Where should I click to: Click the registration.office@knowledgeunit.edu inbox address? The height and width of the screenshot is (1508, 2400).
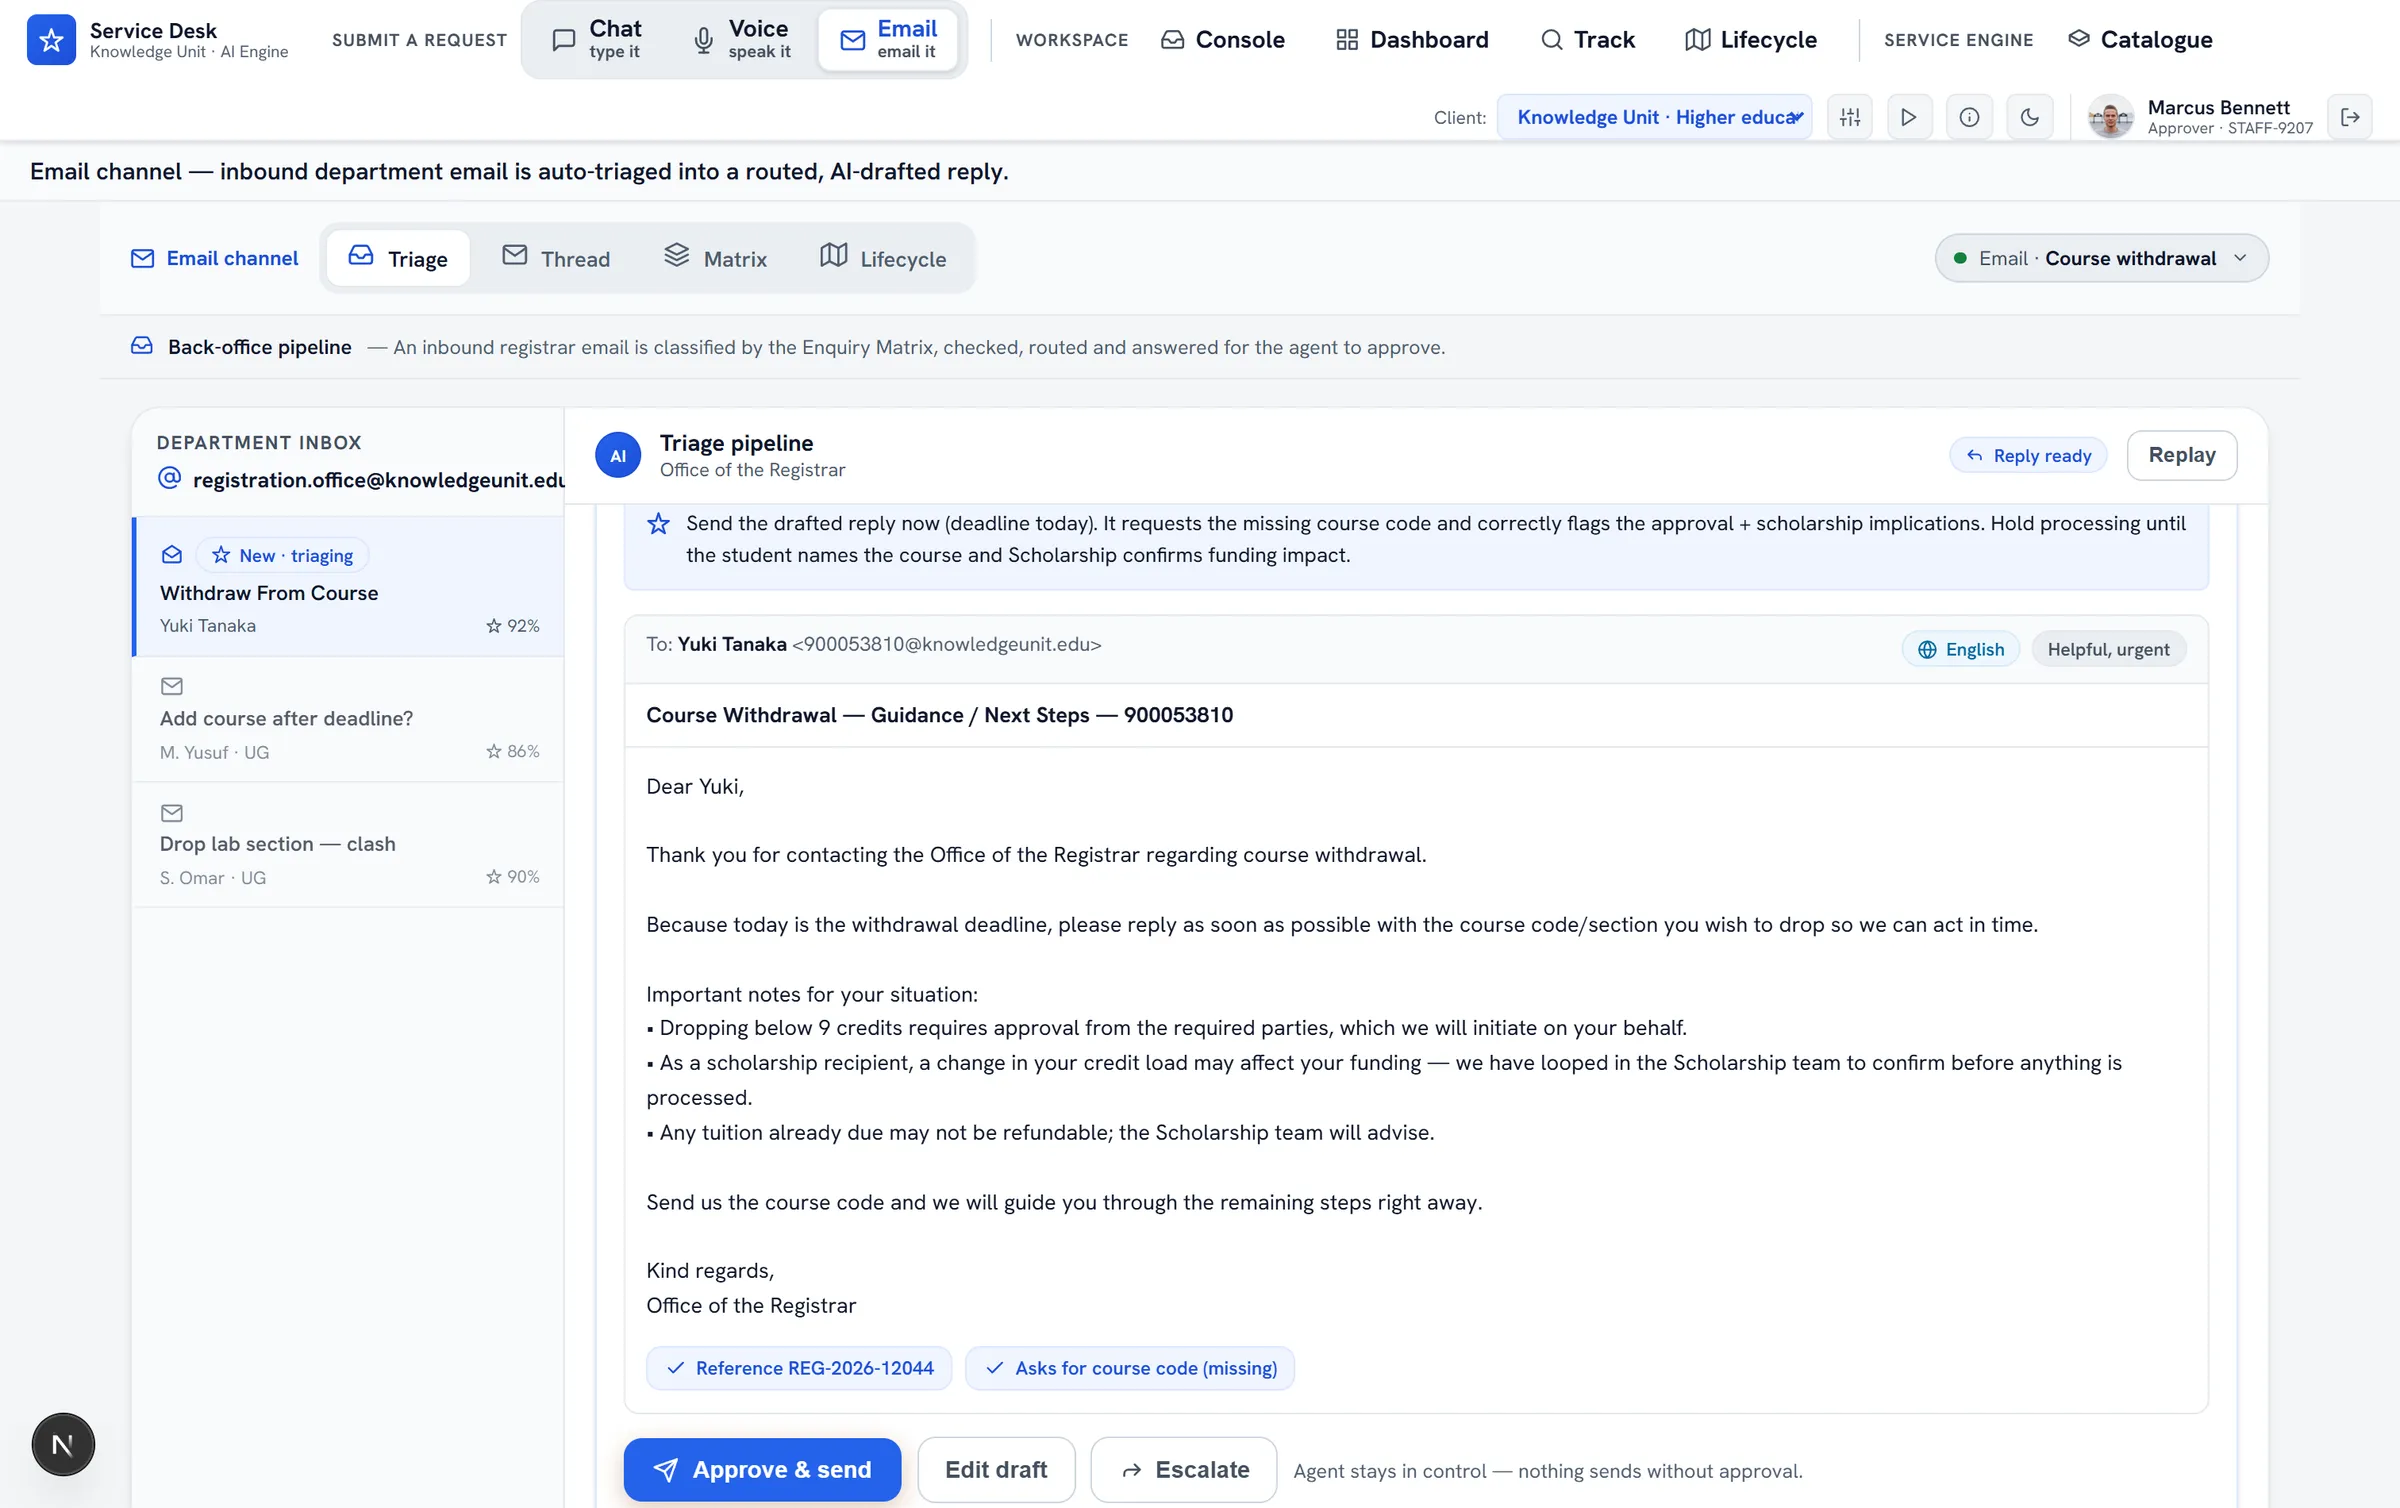(379, 480)
